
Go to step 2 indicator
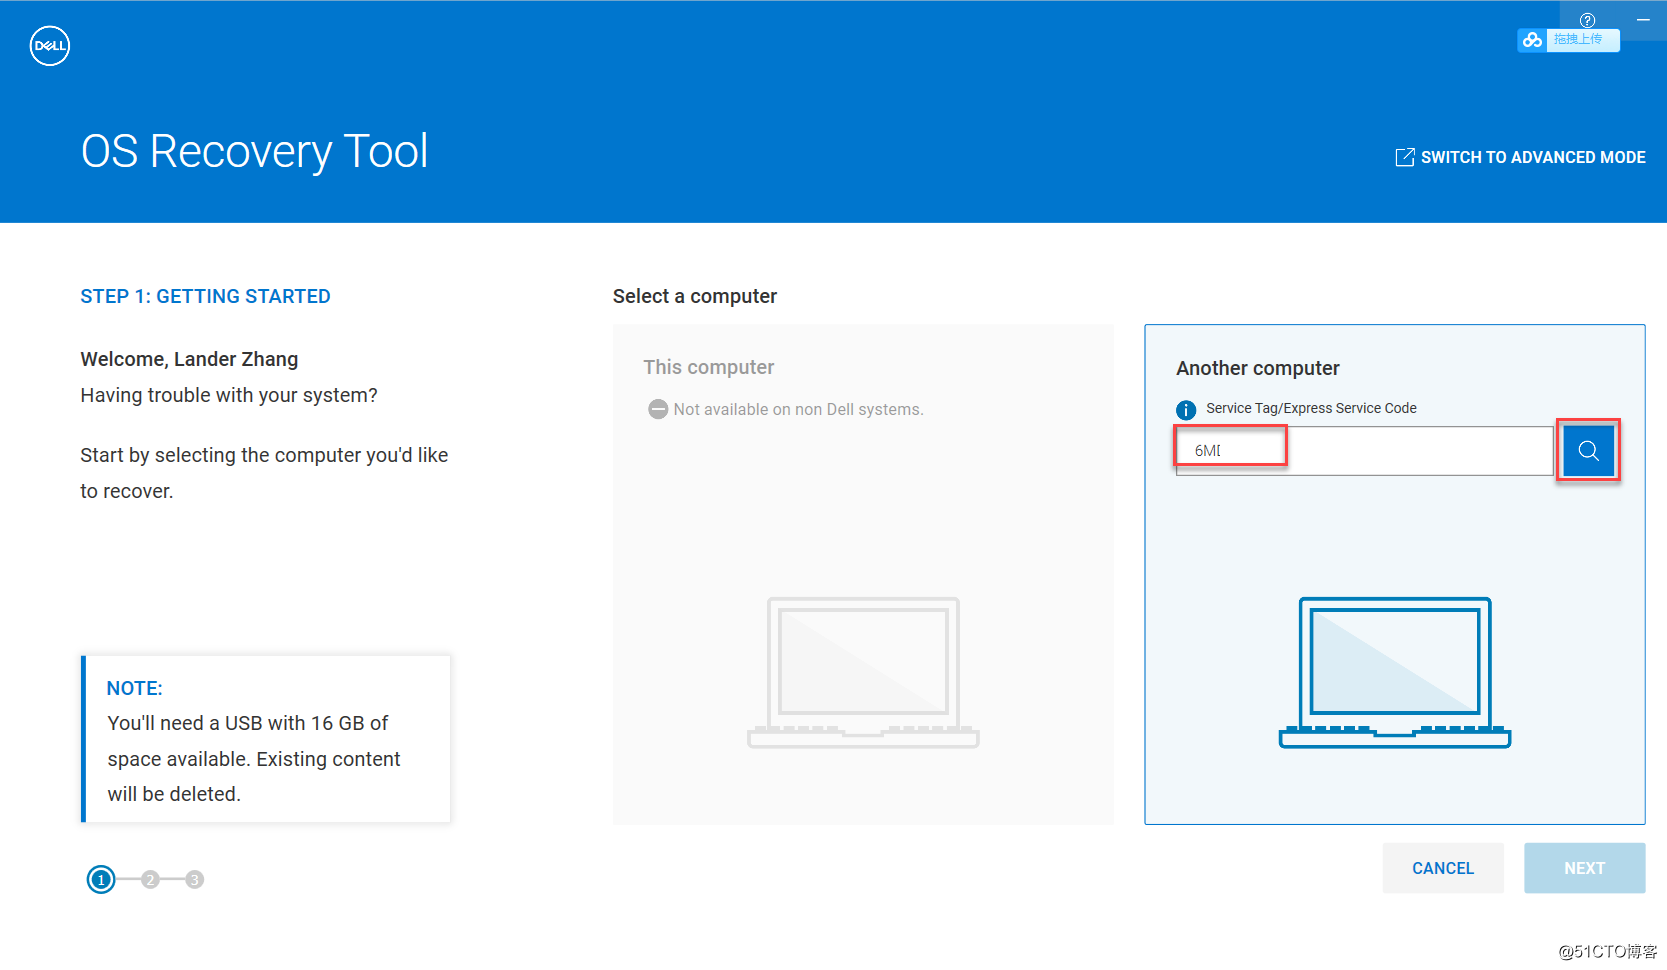pos(150,879)
